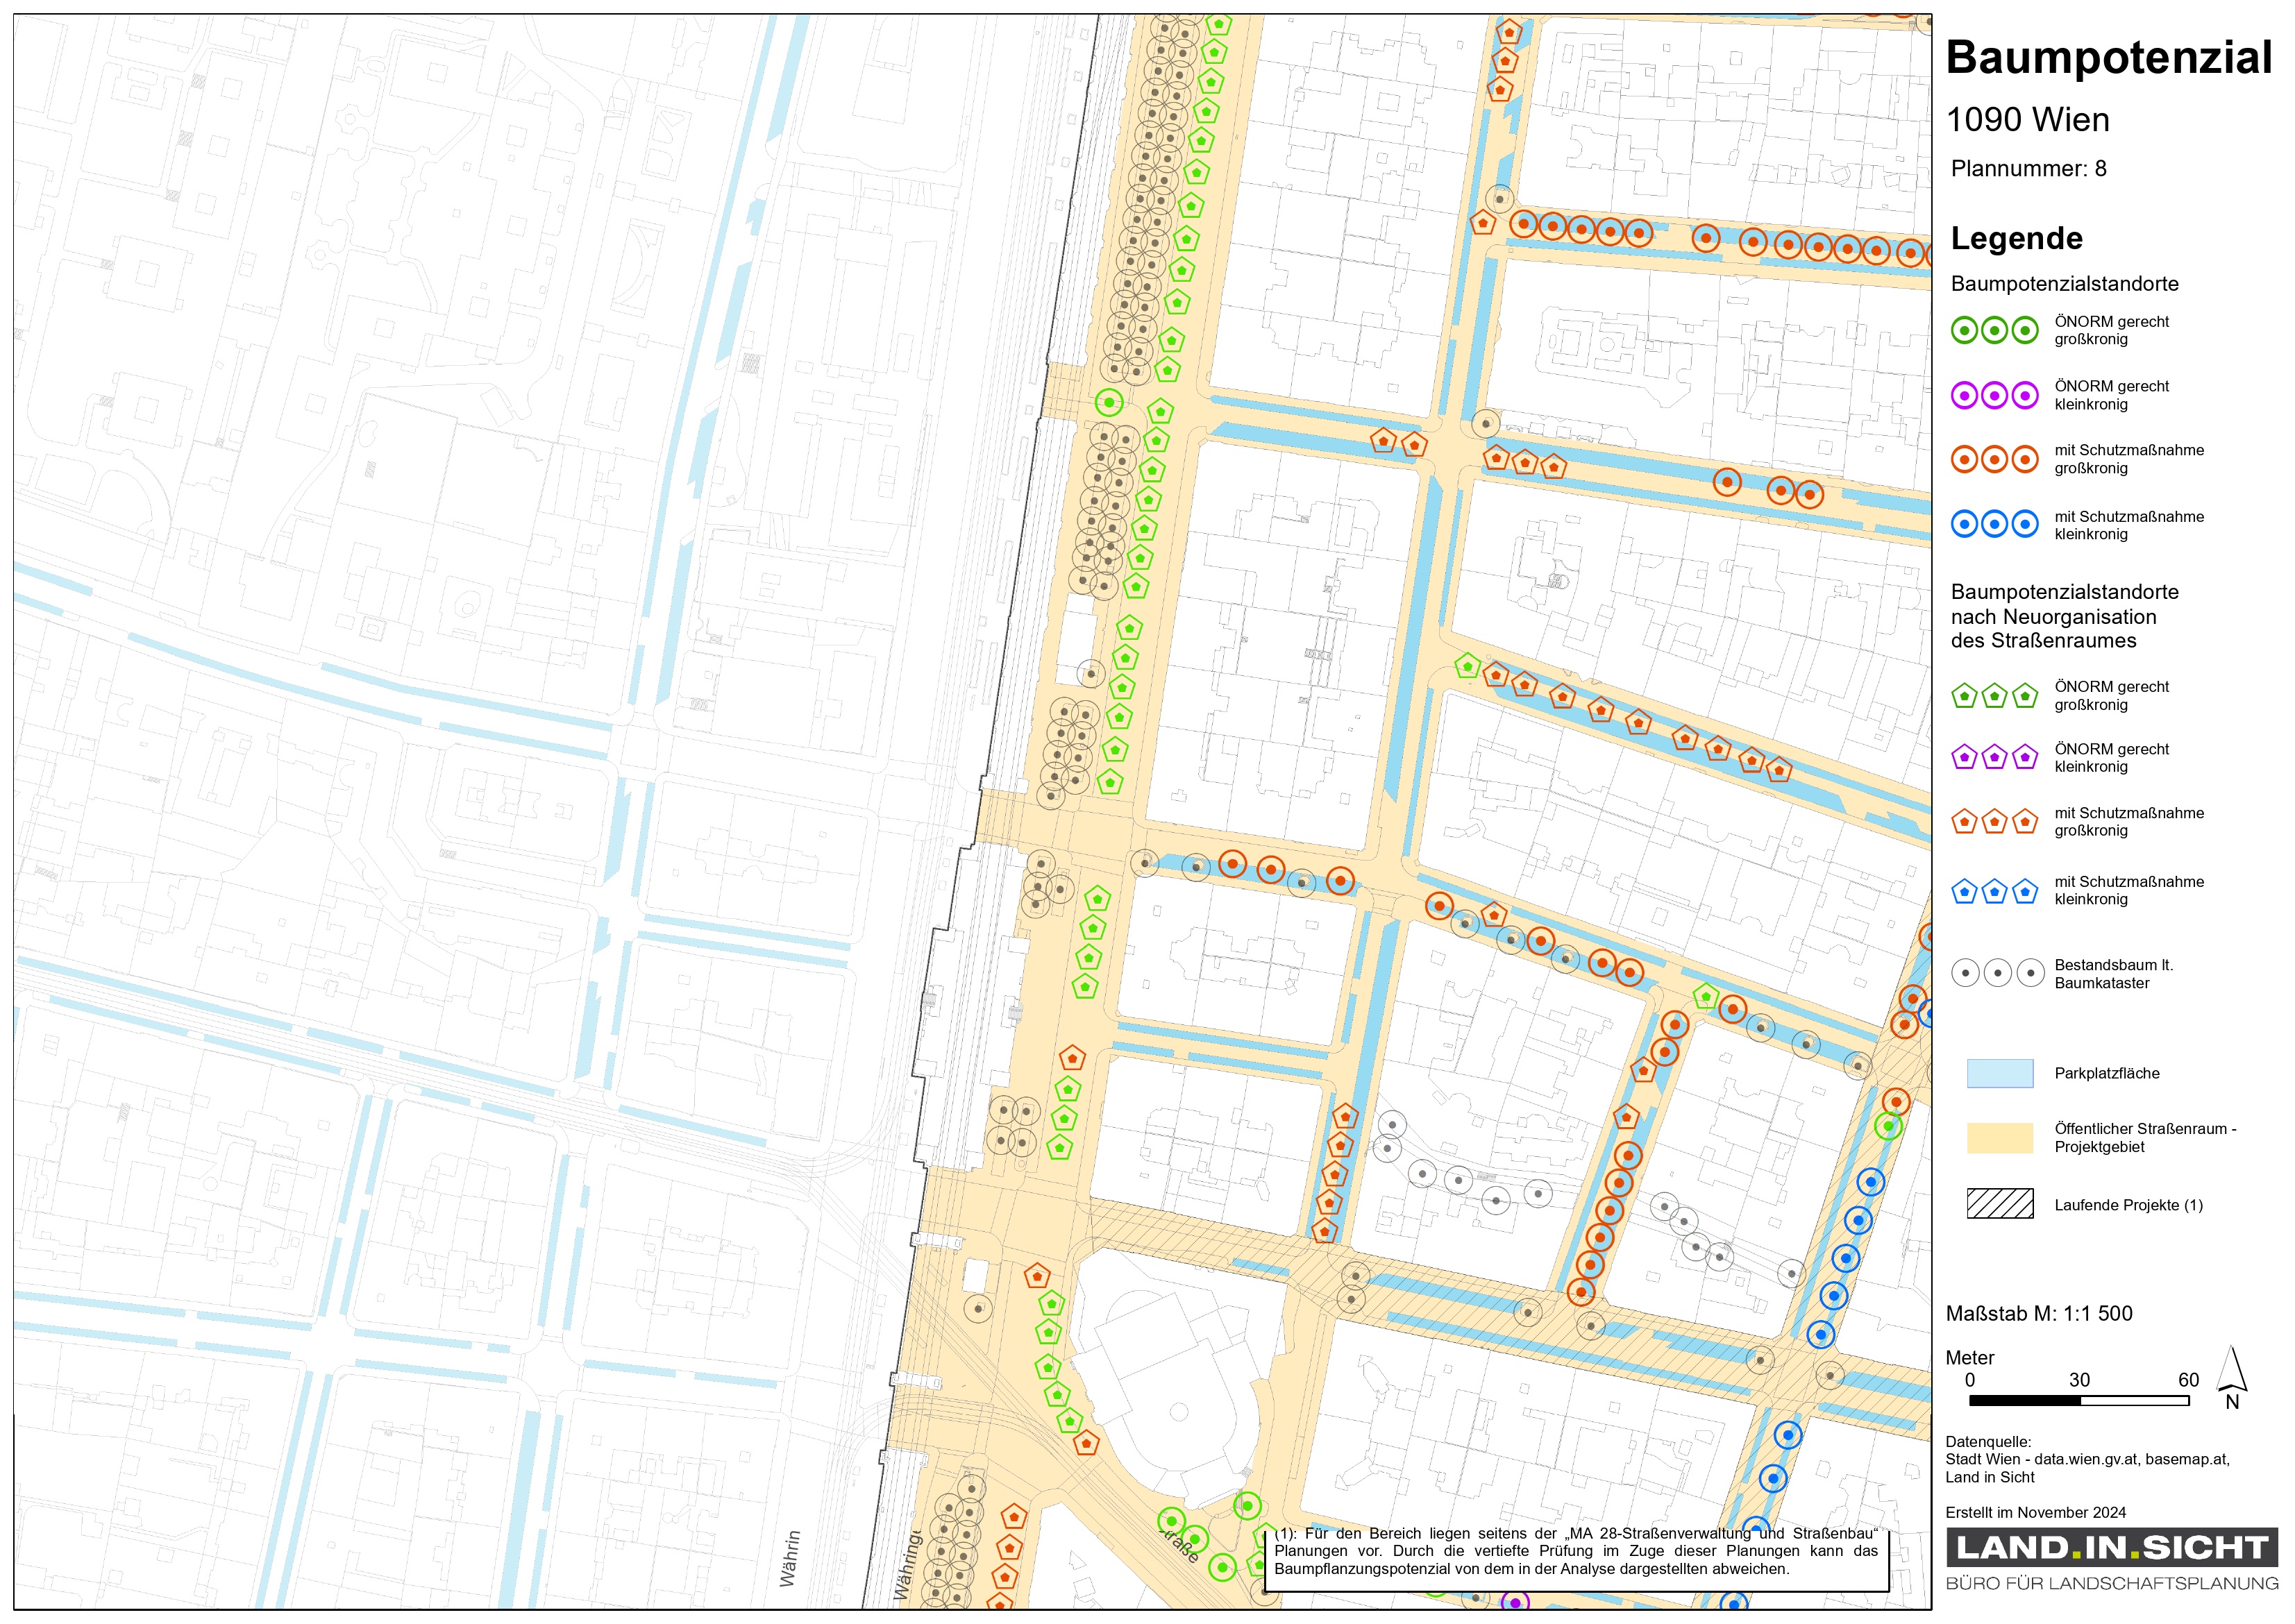
Task: Click the LAND.IN.SICHT logo
Action: 2111,1547
